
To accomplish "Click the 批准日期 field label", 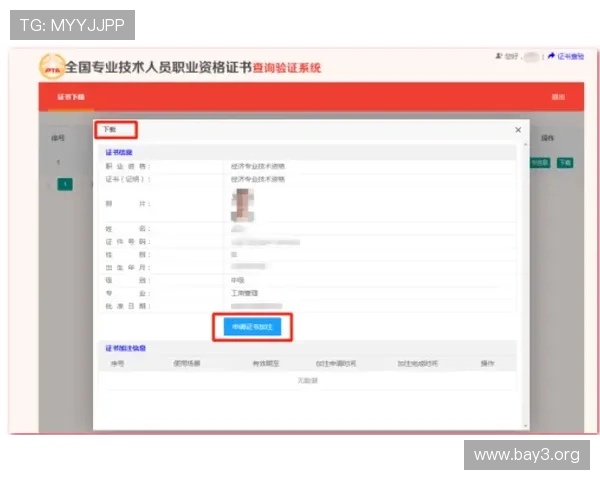I will 128,306.
